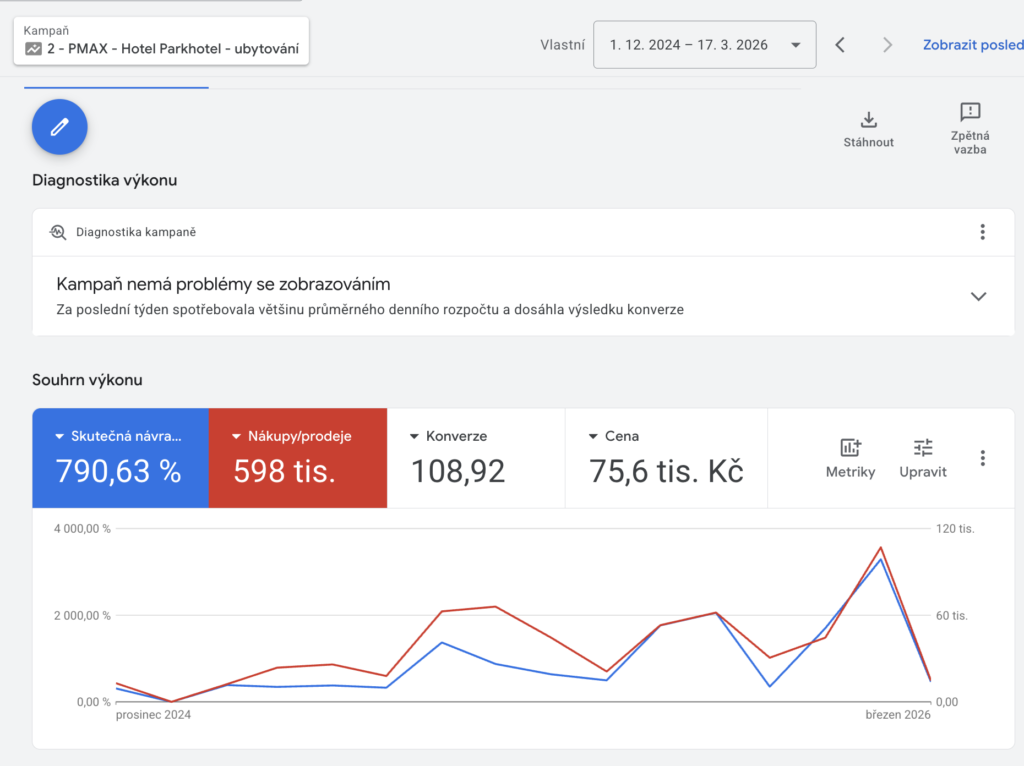The image size is (1024, 766).
Task: Expand the campaign diagnostics chevron
Action: (x=978, y=296)
